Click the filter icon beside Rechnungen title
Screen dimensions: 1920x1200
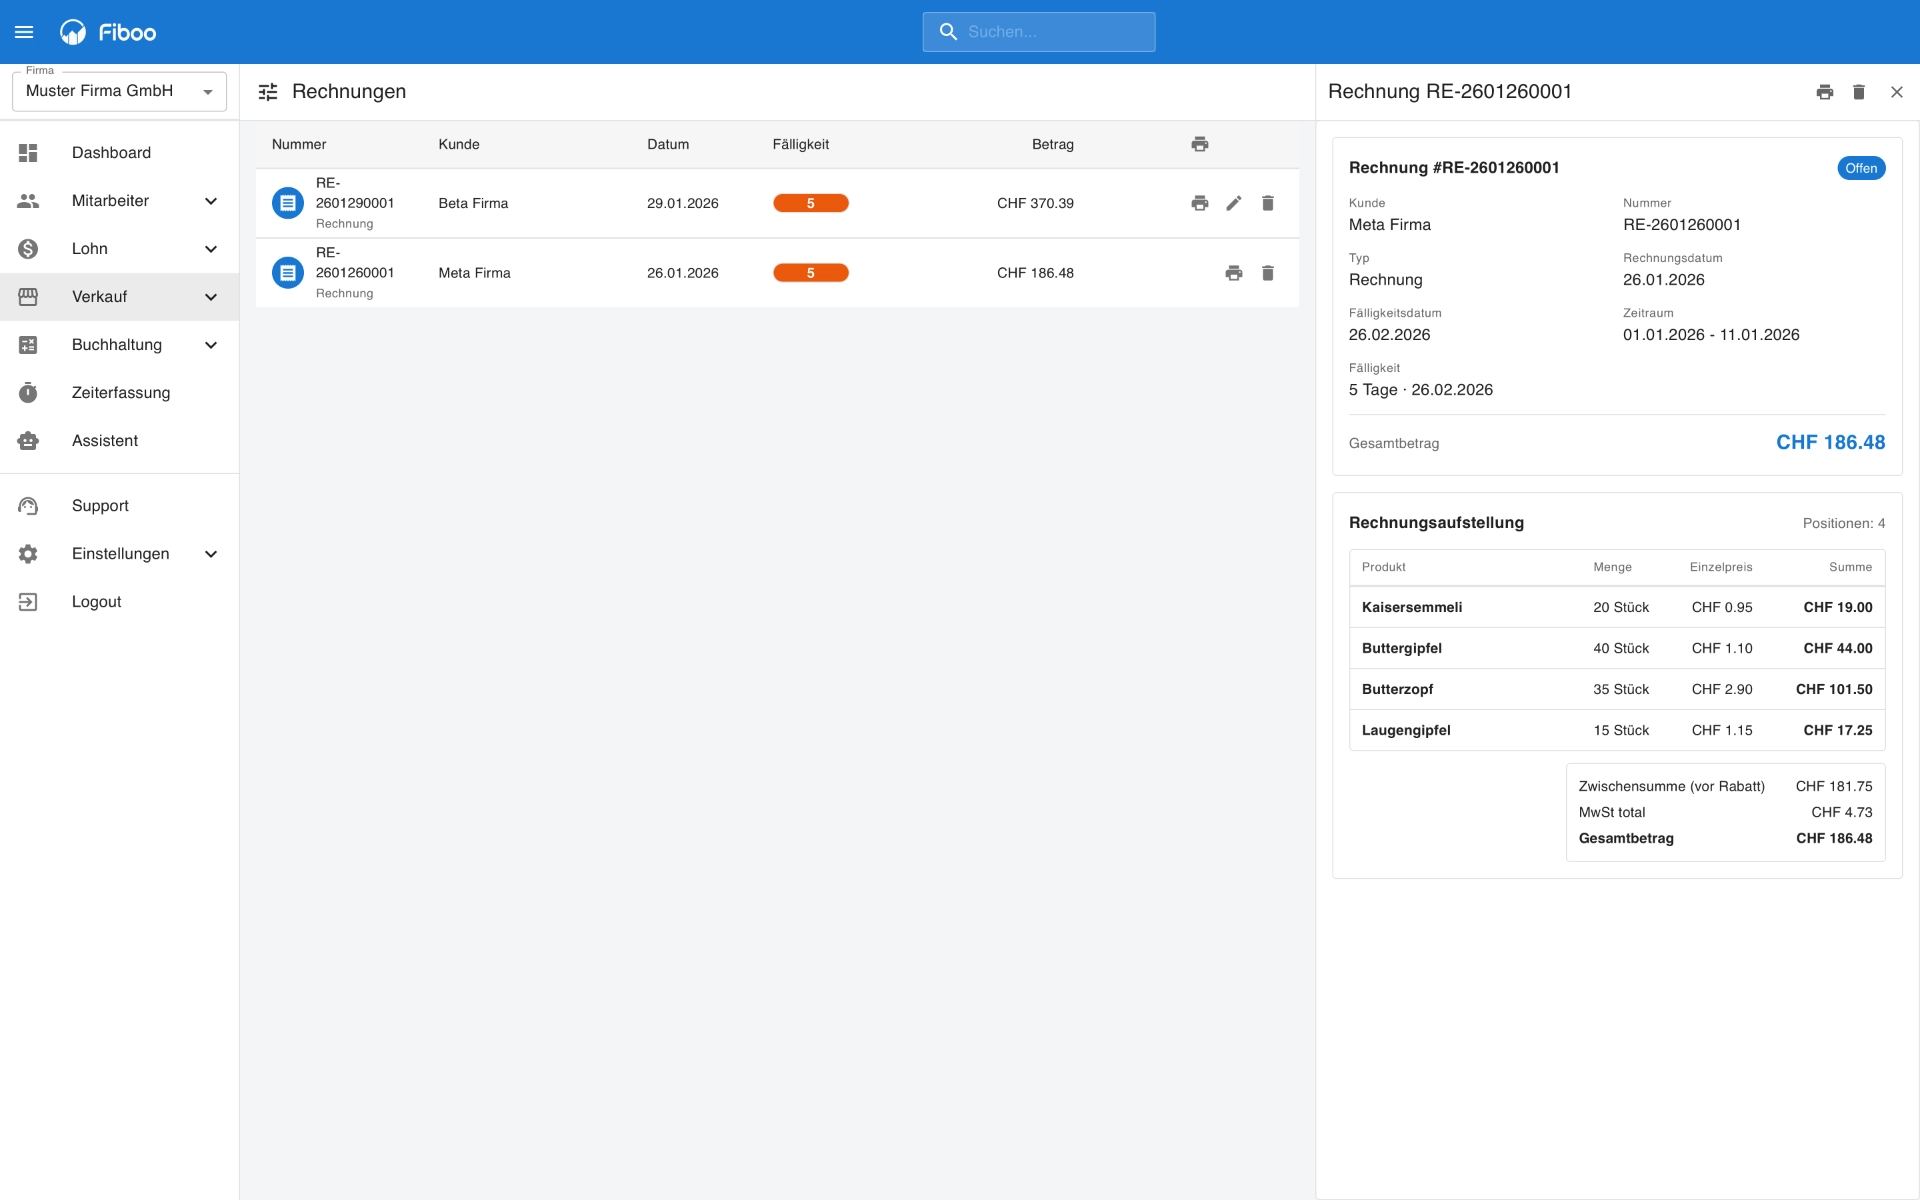[268, 92]
